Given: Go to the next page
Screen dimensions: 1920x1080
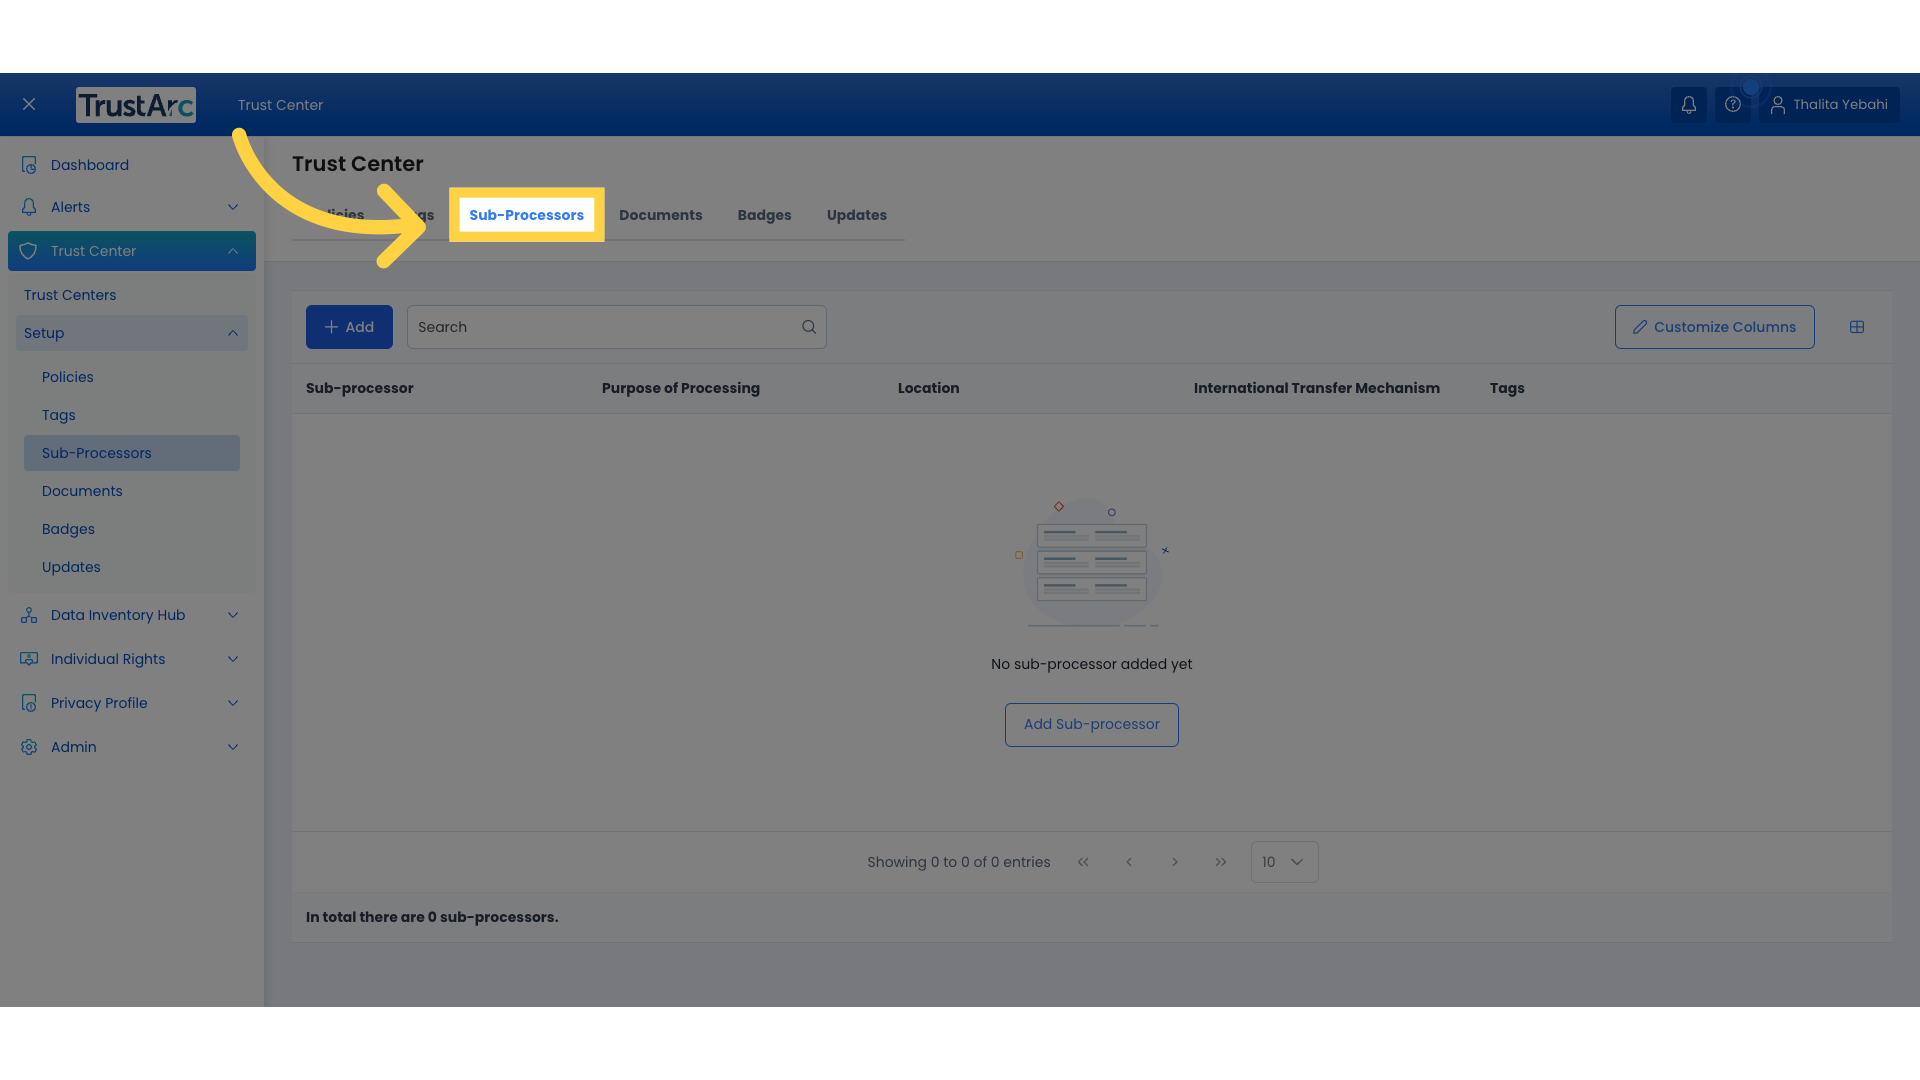Looking at the screenshot, I should (x=1175, y=862).
